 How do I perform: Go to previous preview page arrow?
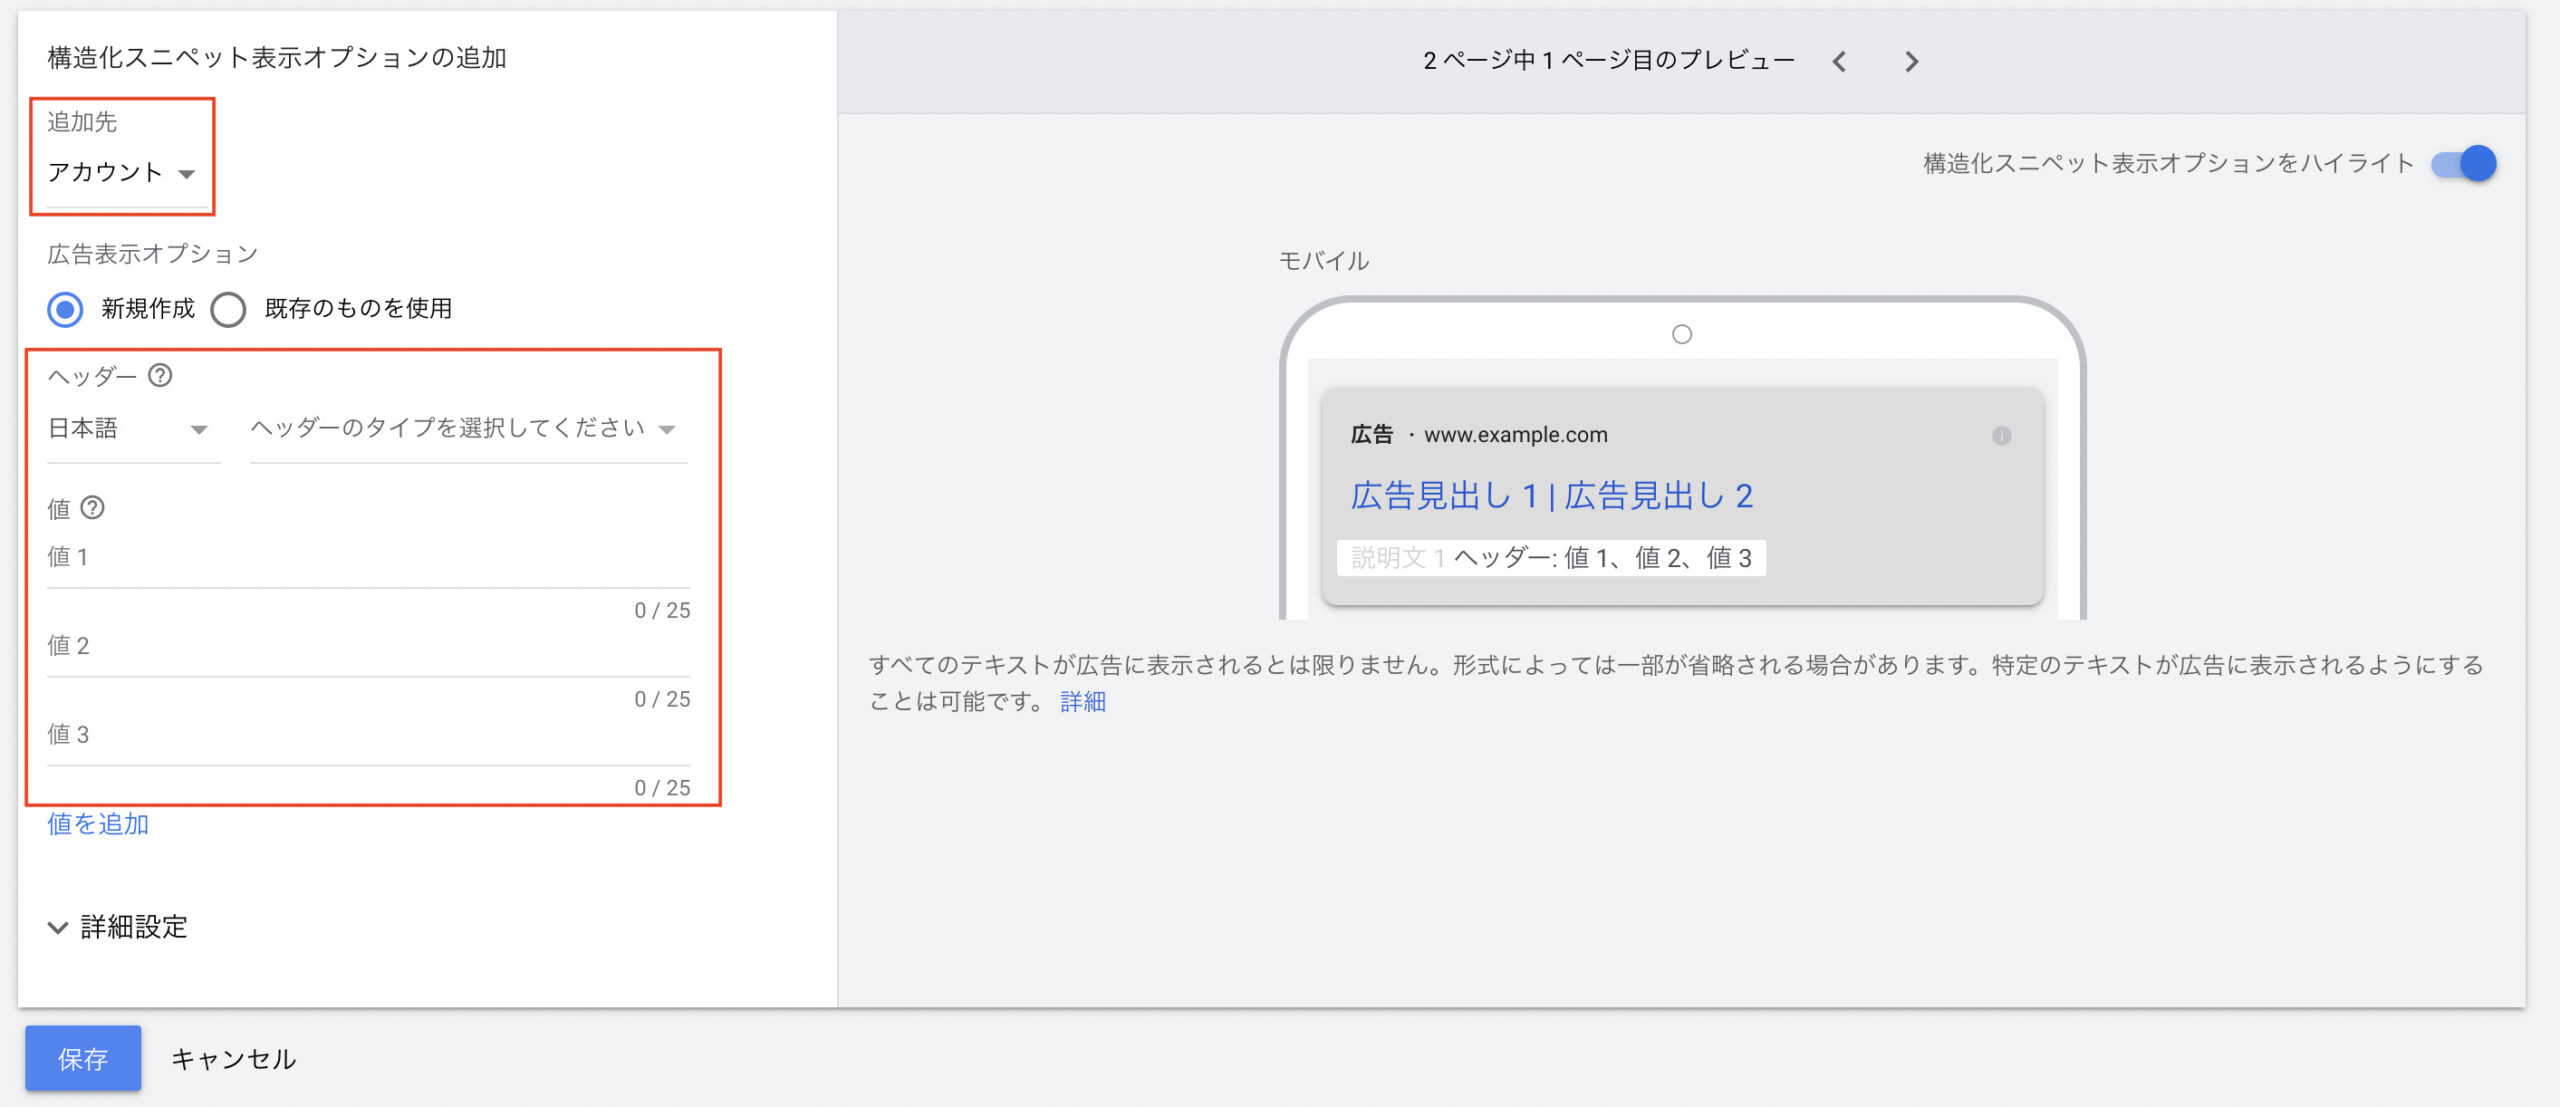pos(1839,62)
